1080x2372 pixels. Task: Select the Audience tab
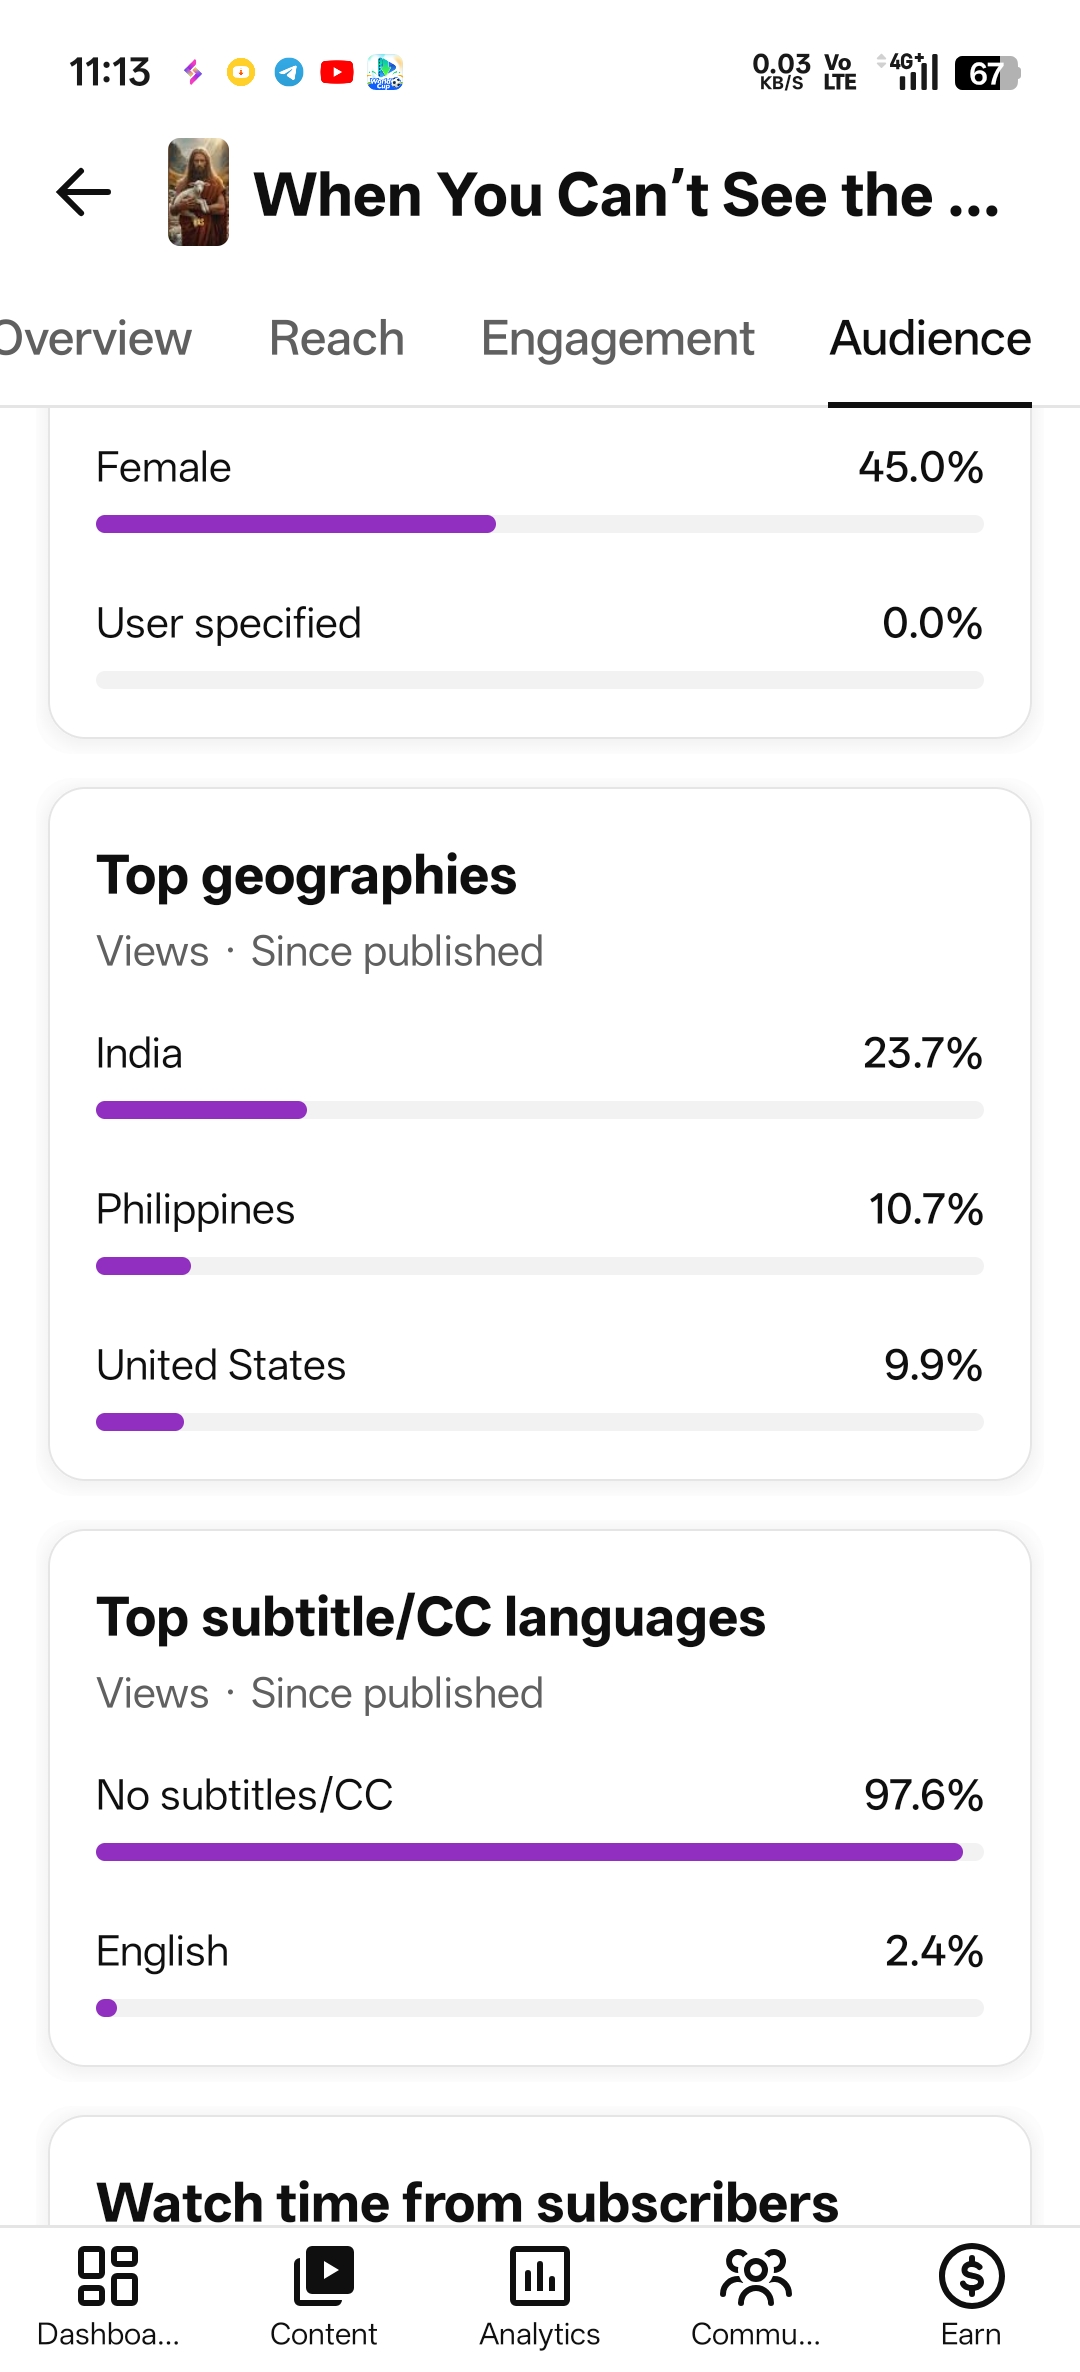click(930, 339)
